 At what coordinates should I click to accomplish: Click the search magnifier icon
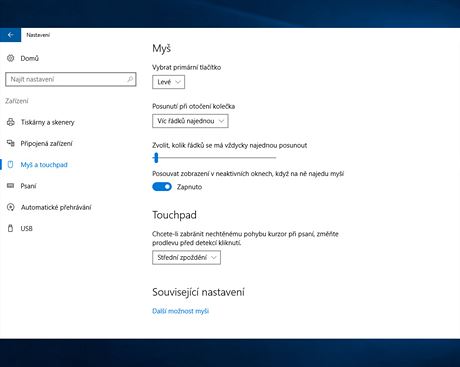[130, 79]
